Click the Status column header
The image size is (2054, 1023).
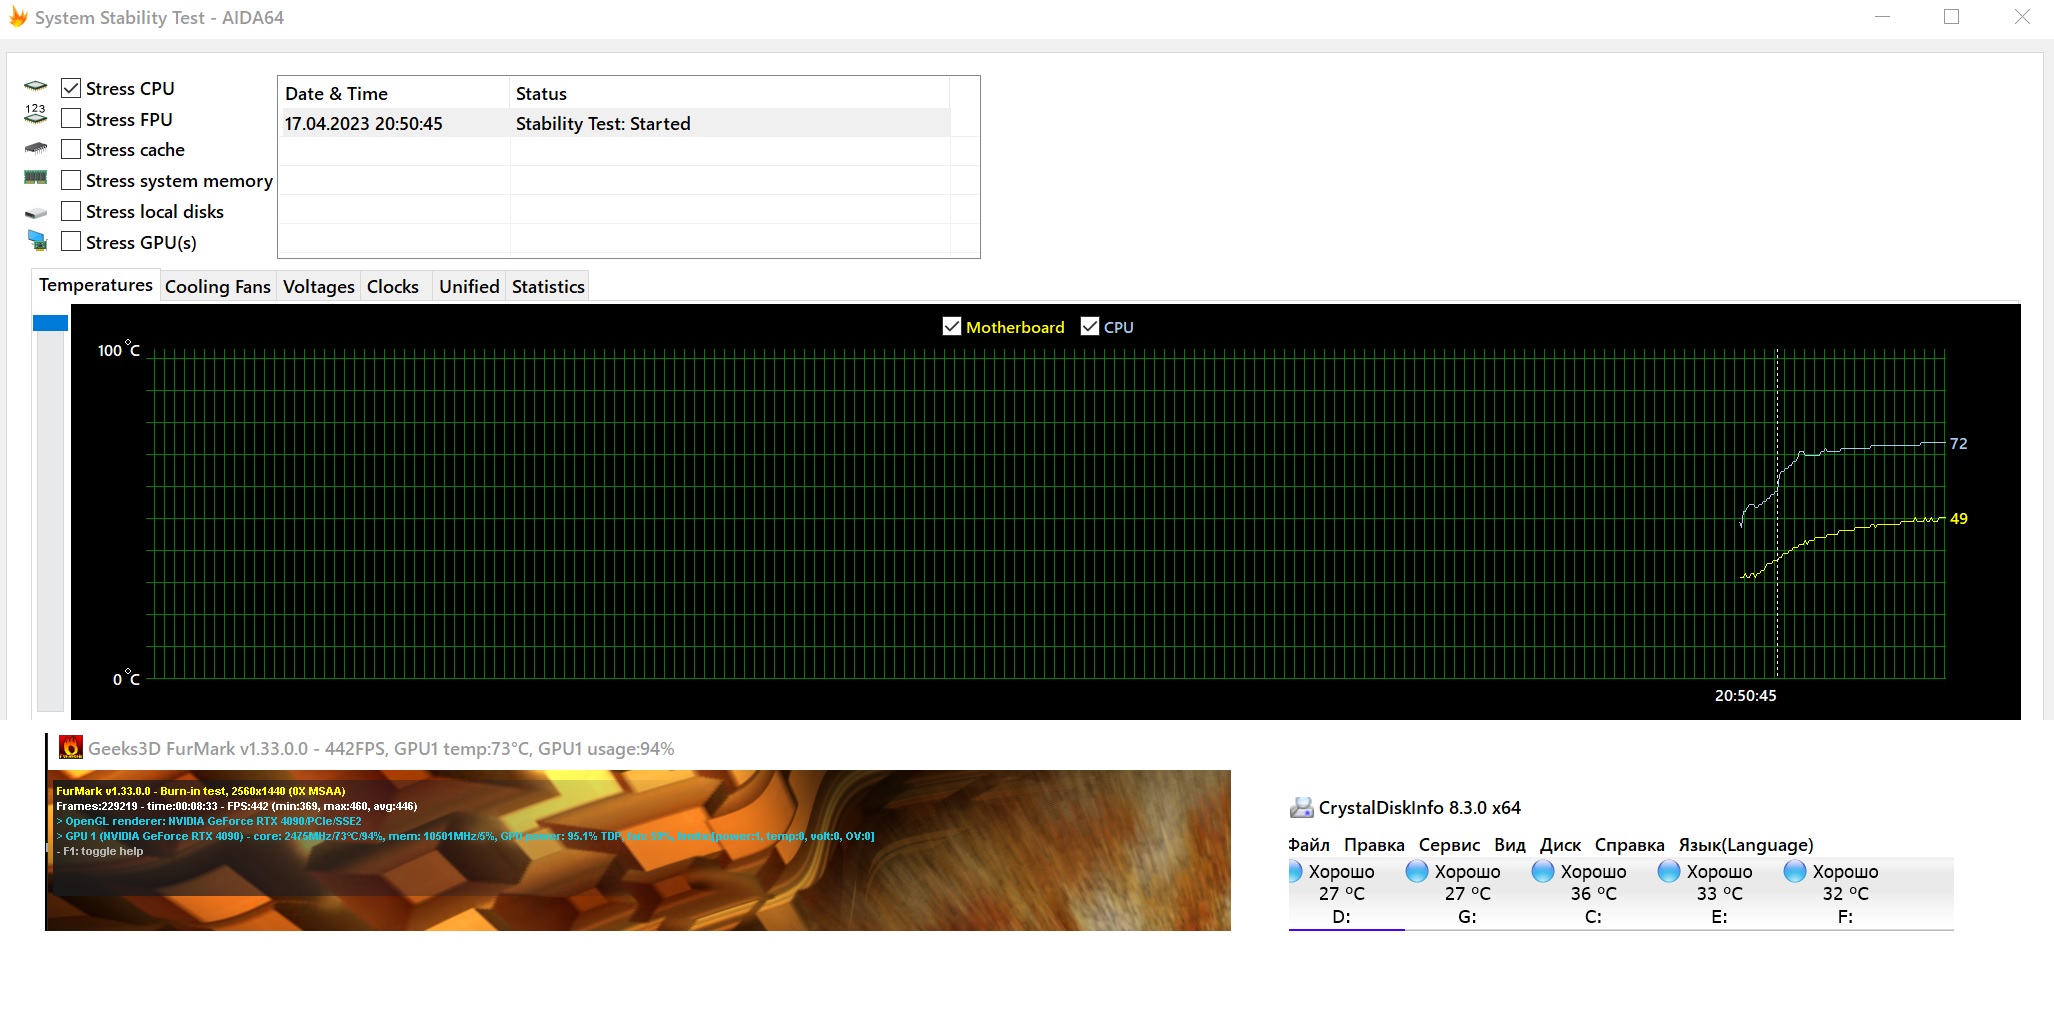[x=730, y=93]
